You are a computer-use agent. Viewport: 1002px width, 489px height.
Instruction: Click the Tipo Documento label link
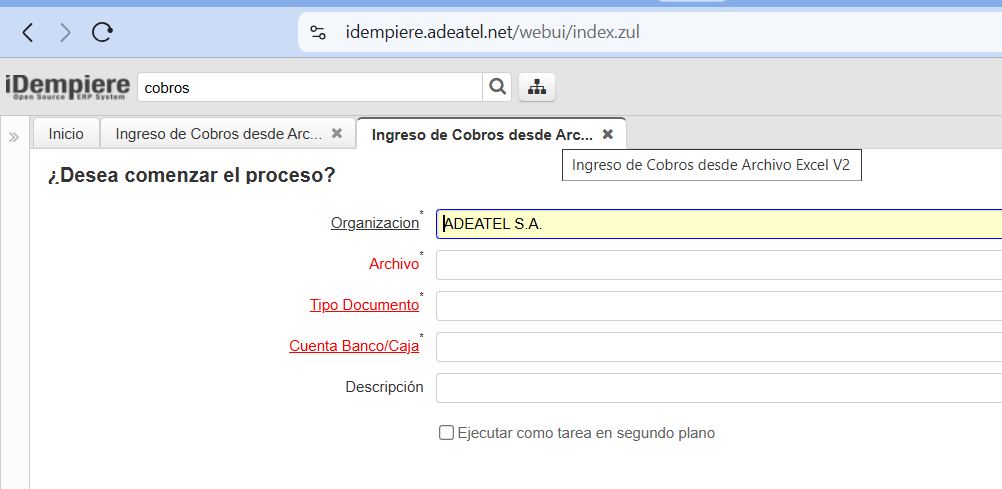364,305
